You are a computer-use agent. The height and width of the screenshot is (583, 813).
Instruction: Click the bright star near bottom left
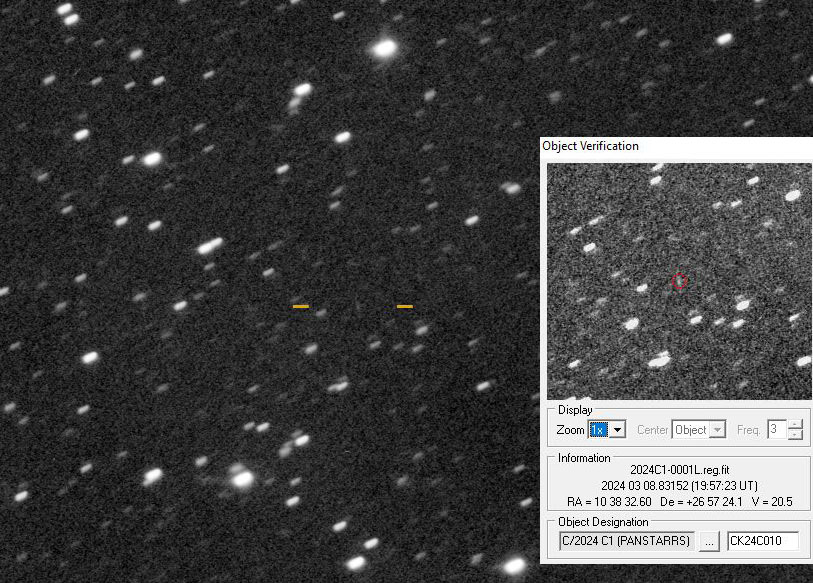[241, 479]
